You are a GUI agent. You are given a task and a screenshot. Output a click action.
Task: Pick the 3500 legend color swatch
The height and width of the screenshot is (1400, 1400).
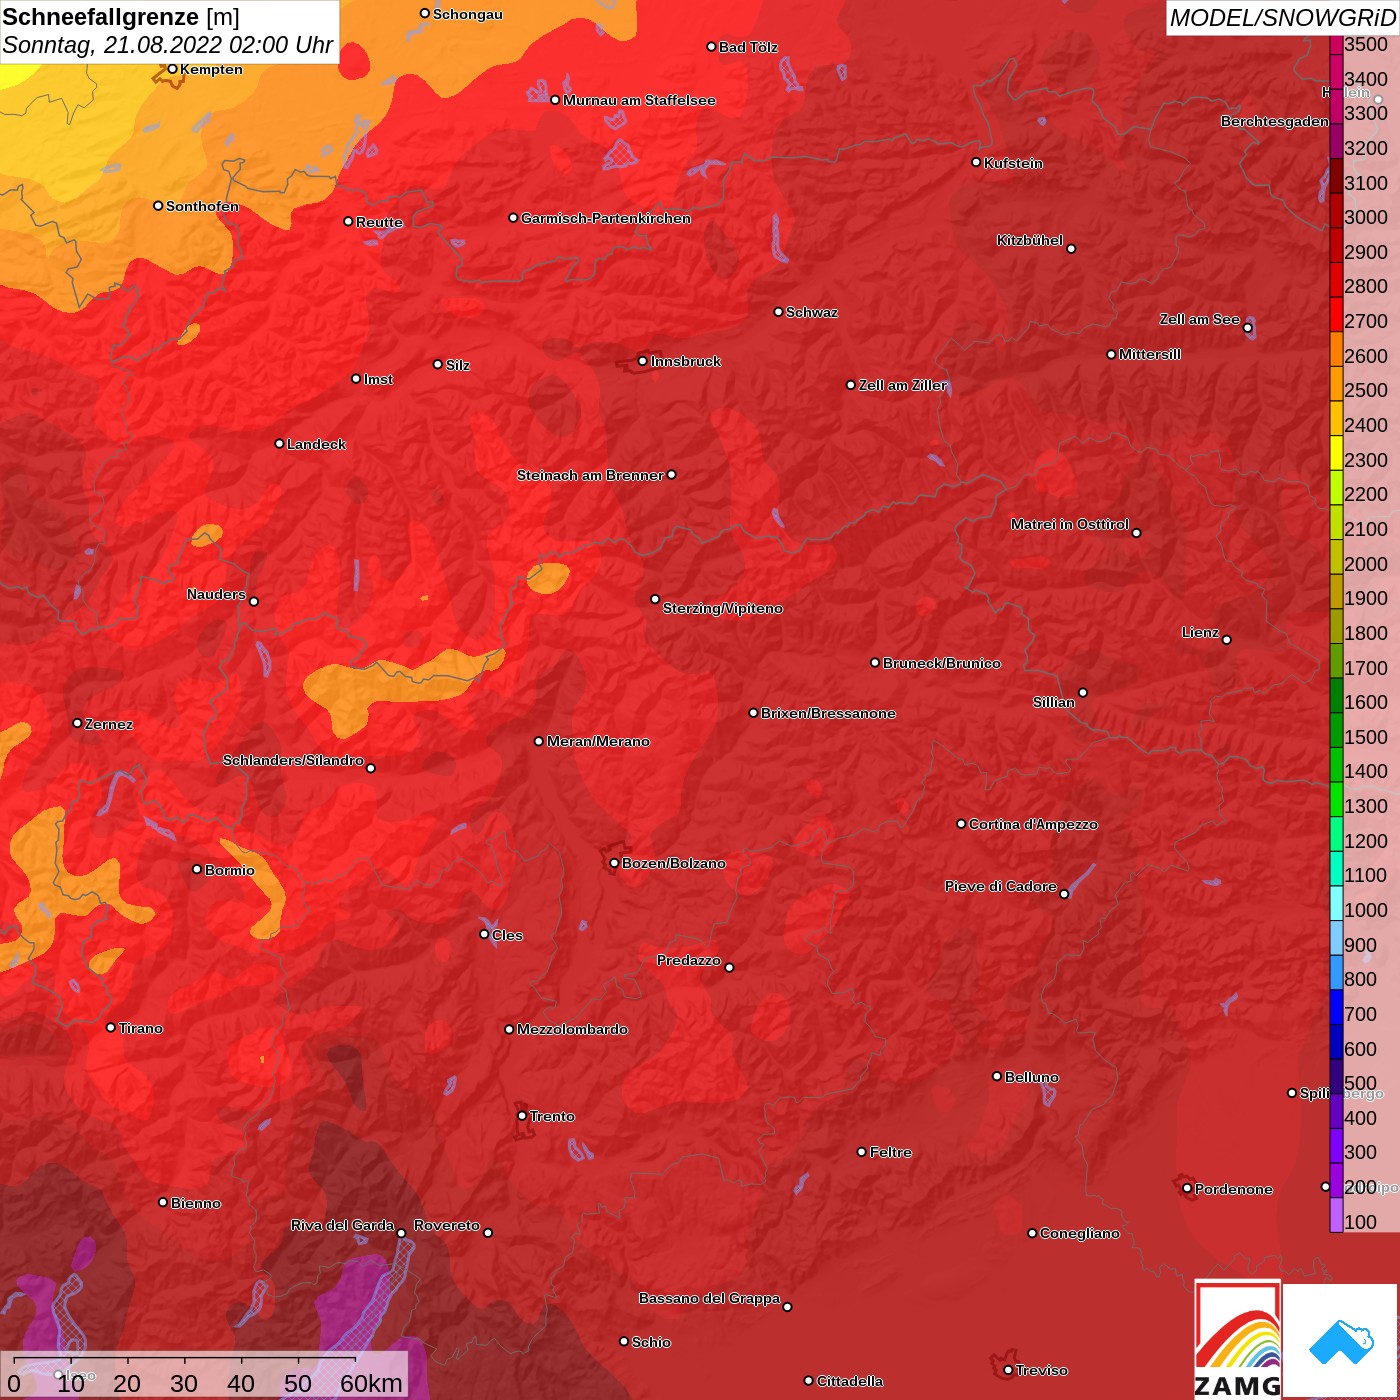pos(1336,44)
